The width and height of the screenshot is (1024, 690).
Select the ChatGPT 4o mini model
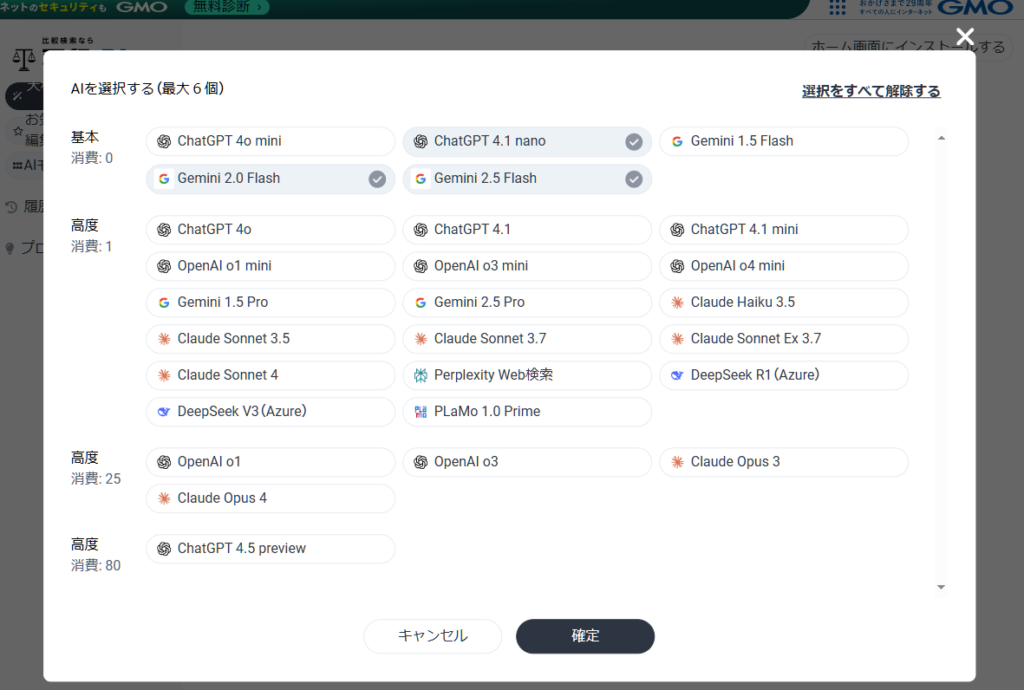click(270, 142)
